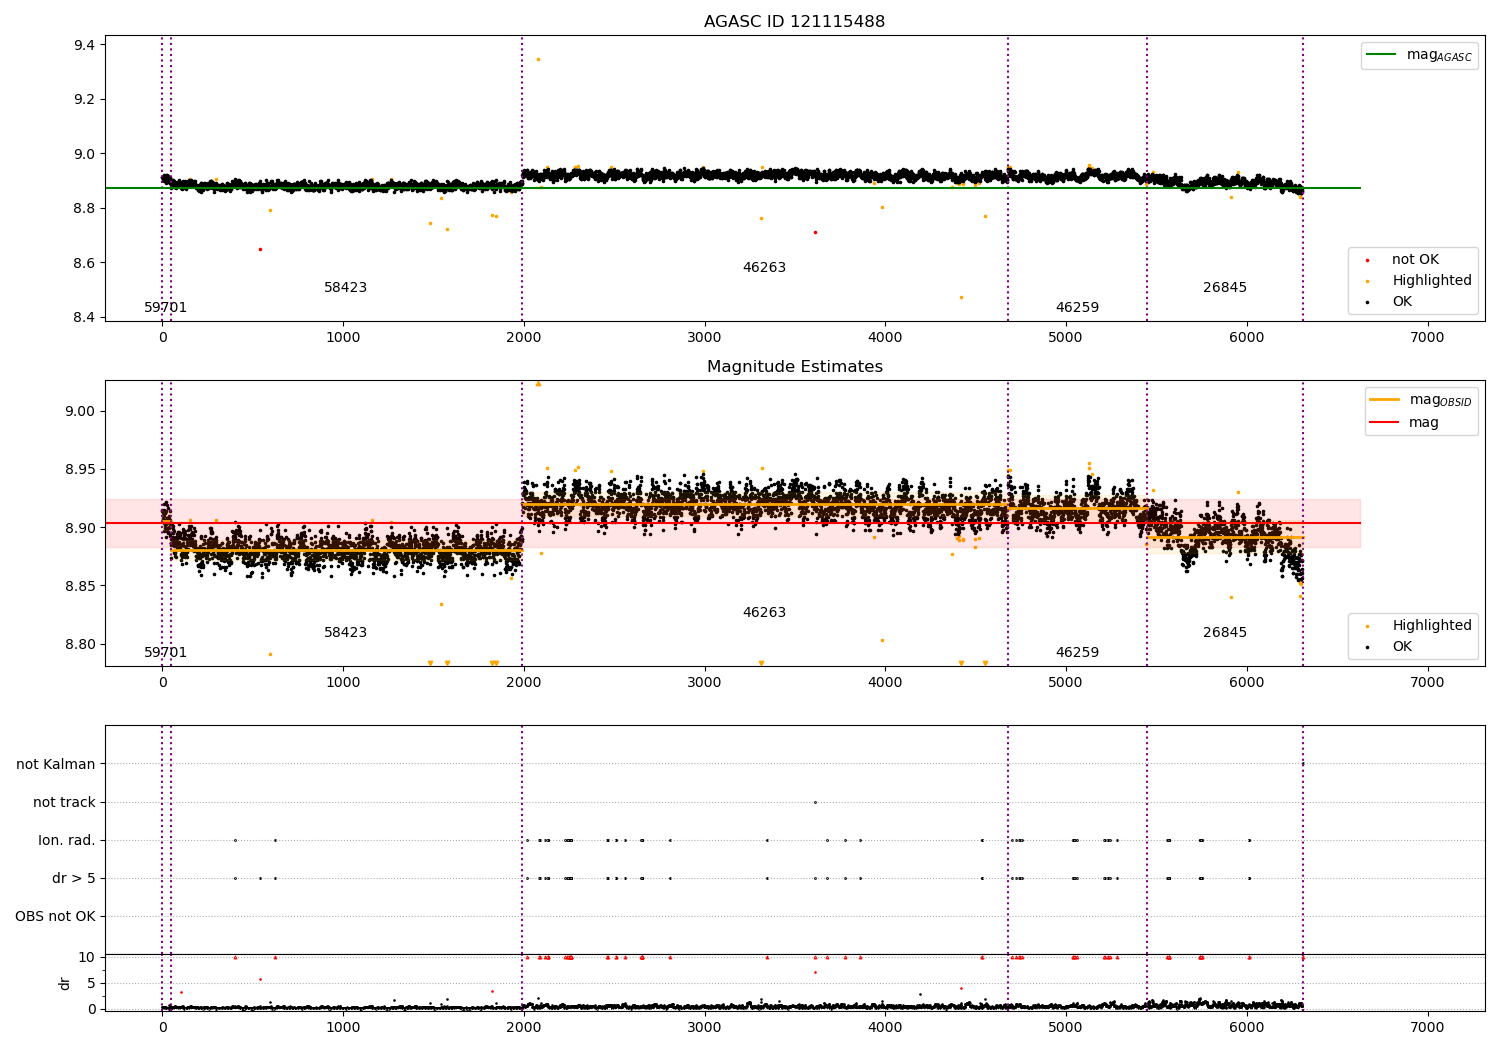Viewport: 1500px width, 1050px height.
Task: Click the 'OBS not OK' y-axis label
Action: [55, 917]
